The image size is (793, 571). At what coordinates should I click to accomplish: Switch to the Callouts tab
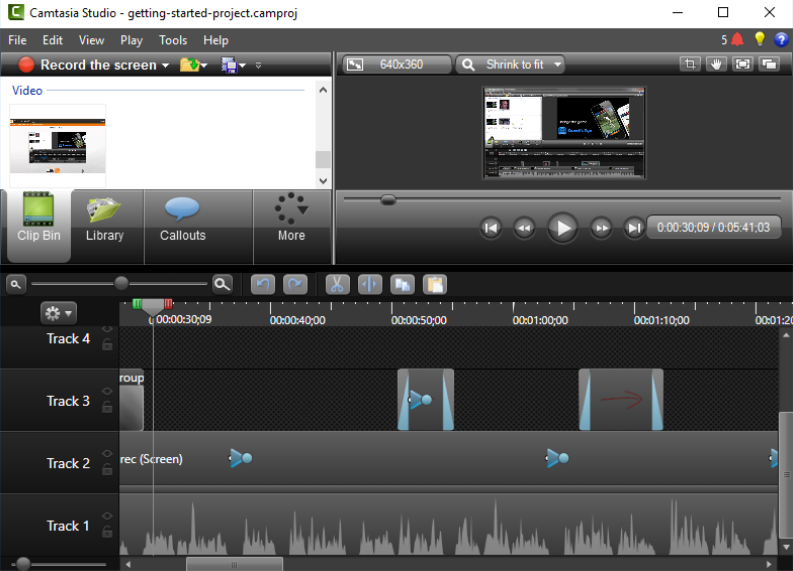tap(183, 225)
